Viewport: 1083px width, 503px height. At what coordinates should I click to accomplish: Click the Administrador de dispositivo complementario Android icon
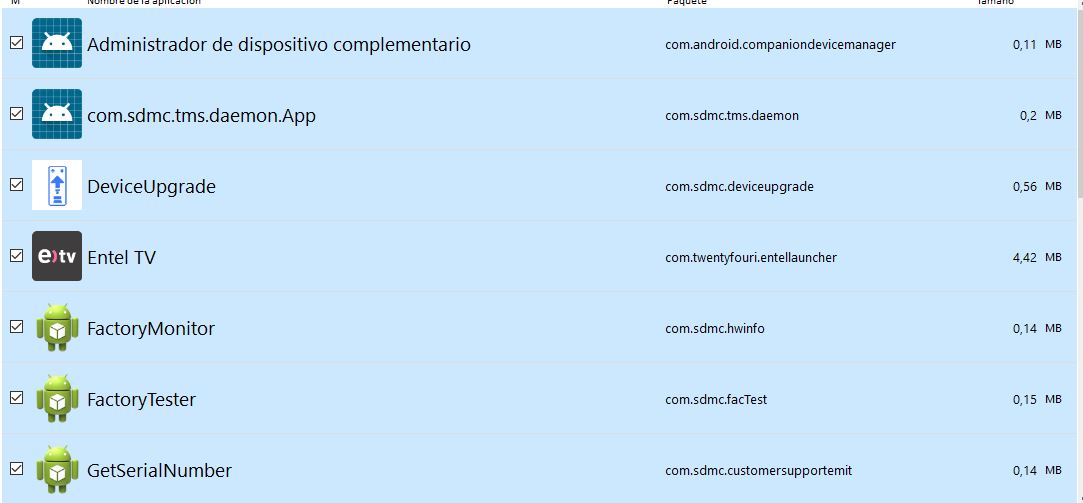[x=57, y=44]
